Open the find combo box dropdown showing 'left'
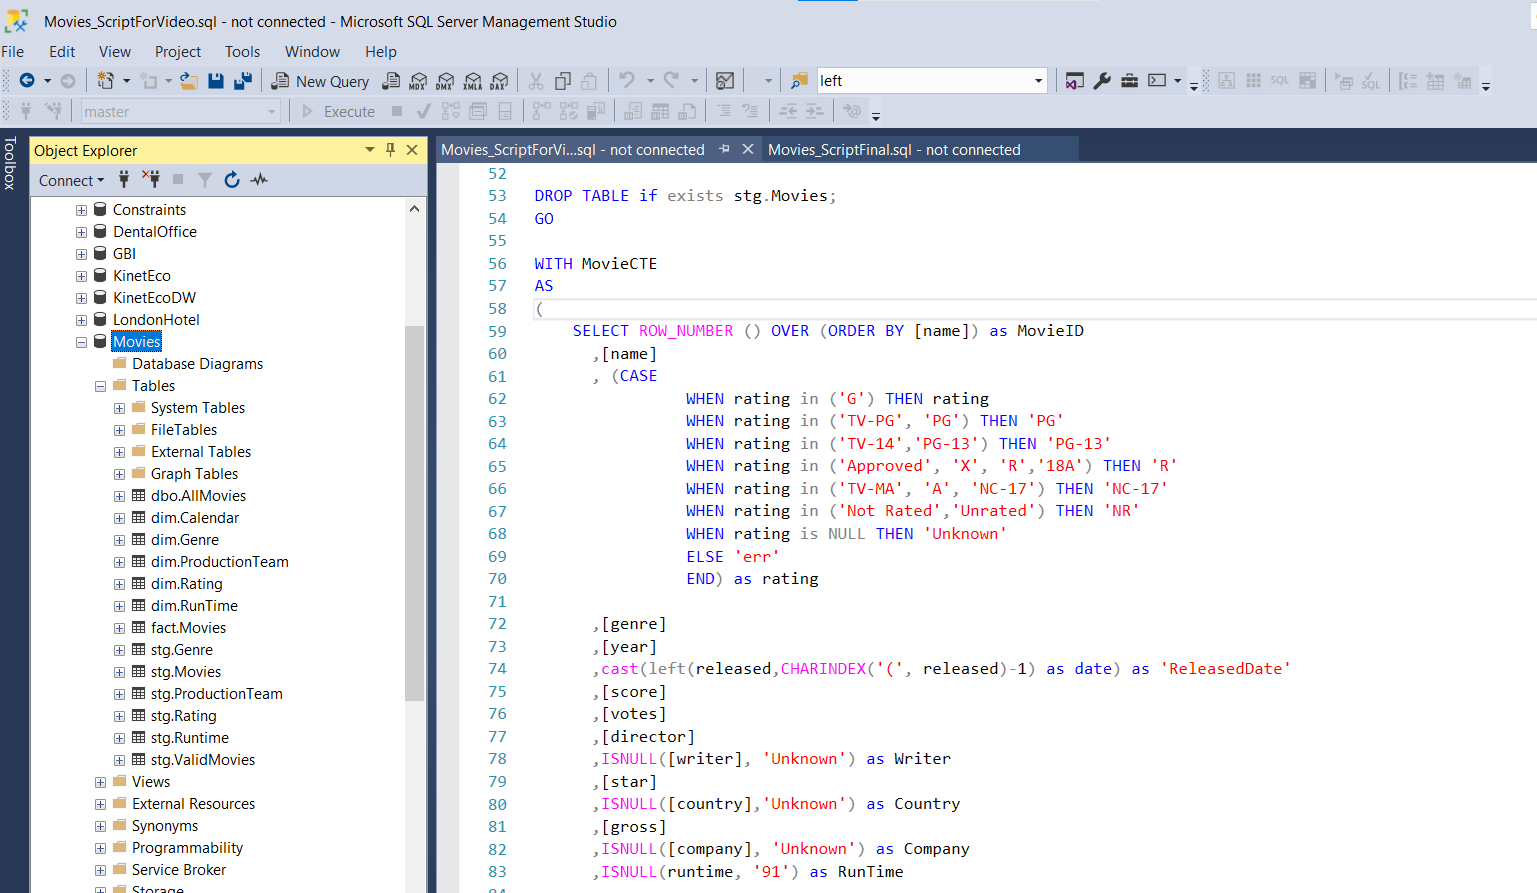Image resolution: width=1537 pixels, height=893 pixels. [x=1038, y=81]
